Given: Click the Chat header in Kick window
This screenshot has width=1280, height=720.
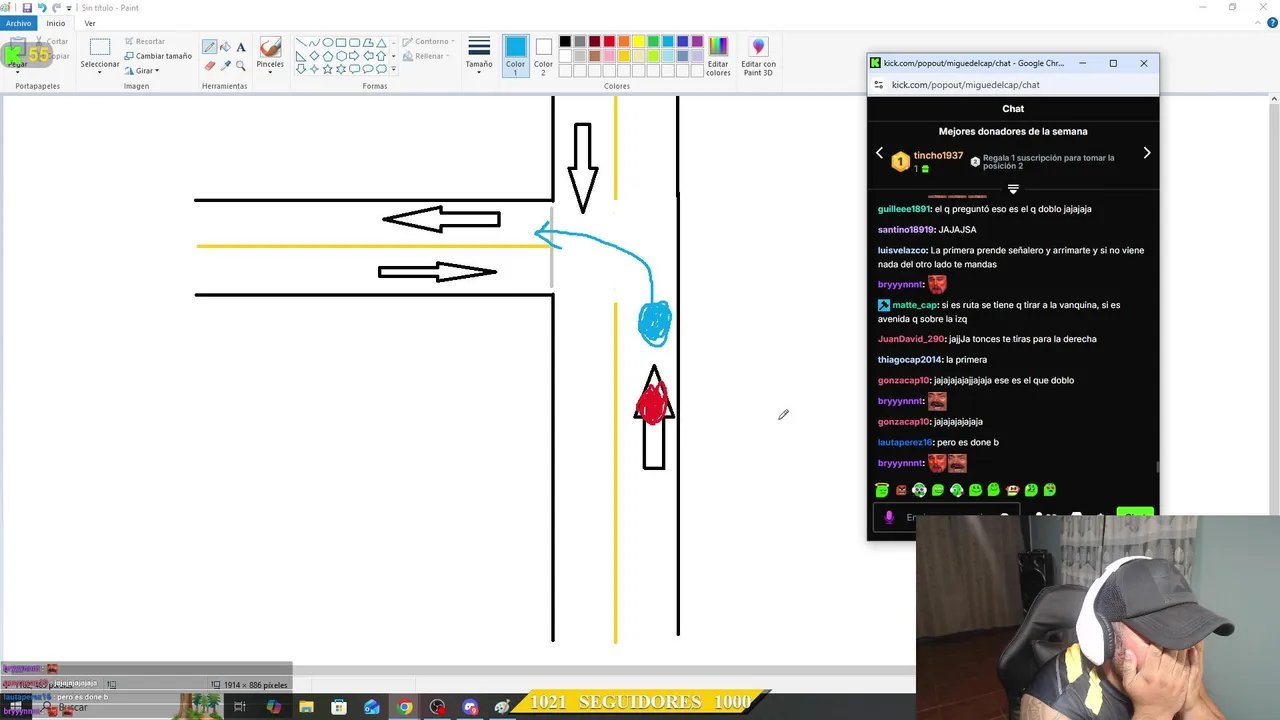Looking at the screenshot, I should tap(1013, 108).
